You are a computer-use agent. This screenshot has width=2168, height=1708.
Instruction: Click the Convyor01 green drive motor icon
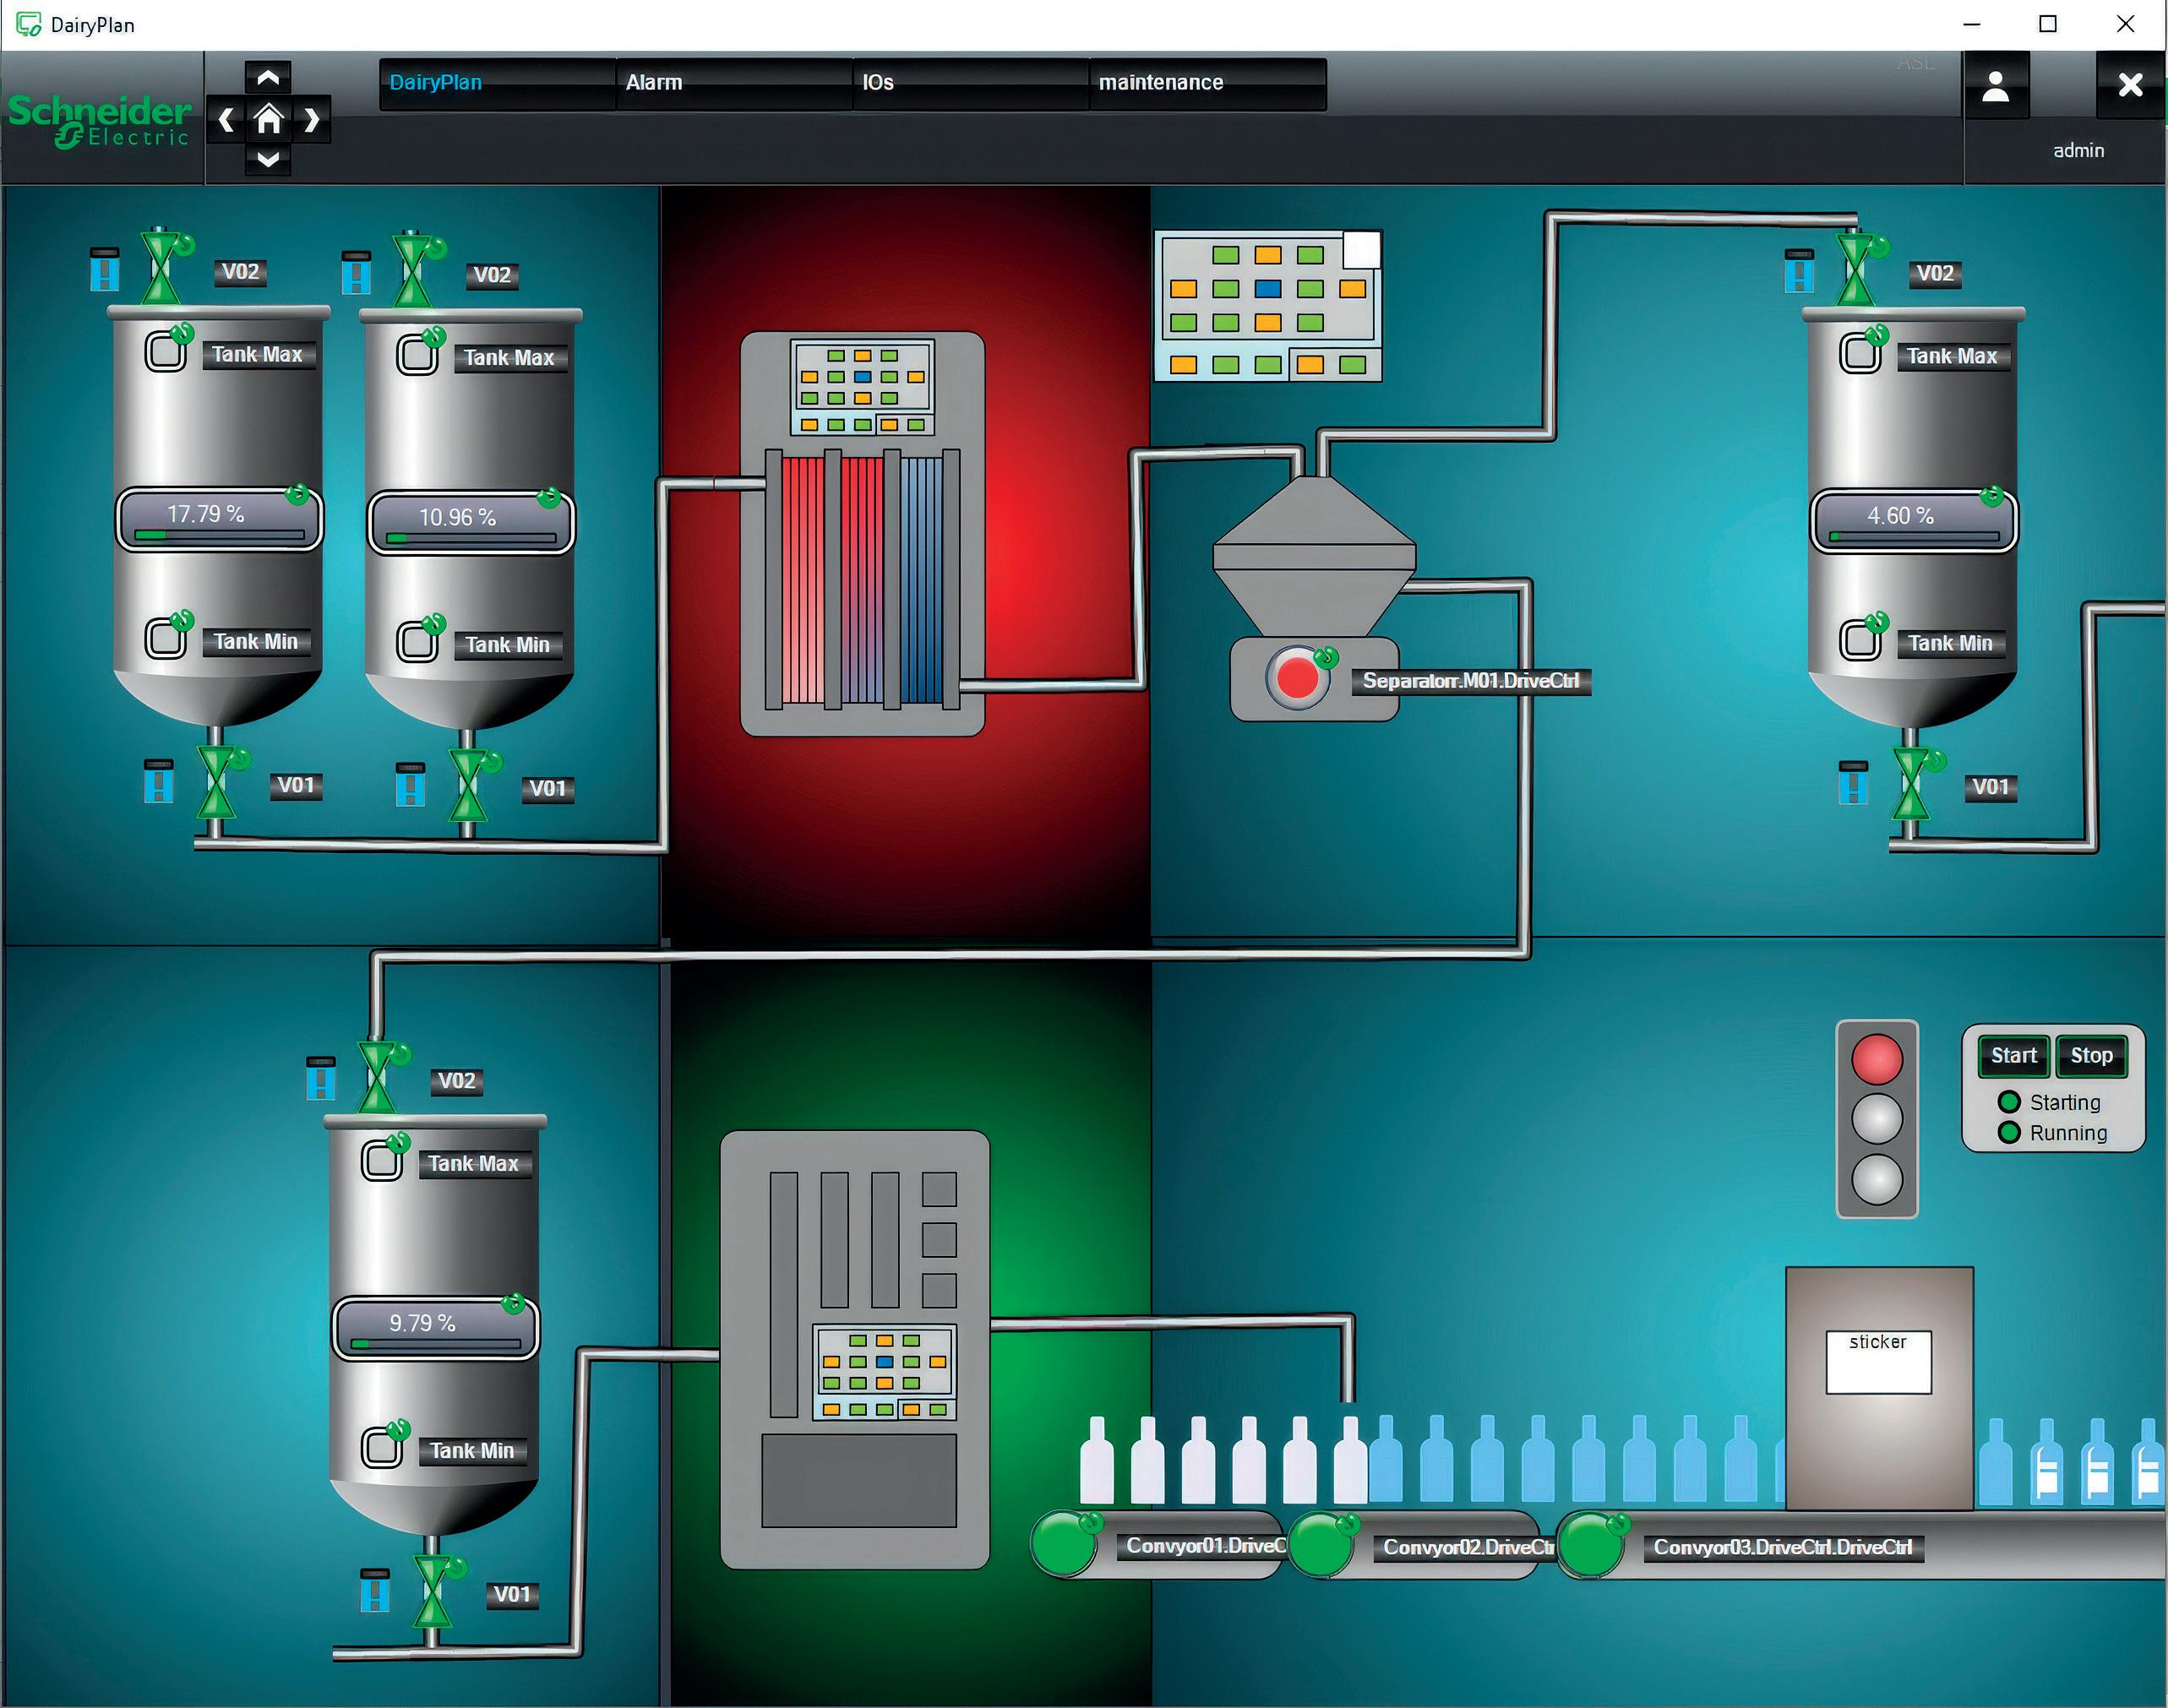click(x=1063, y=1545)
